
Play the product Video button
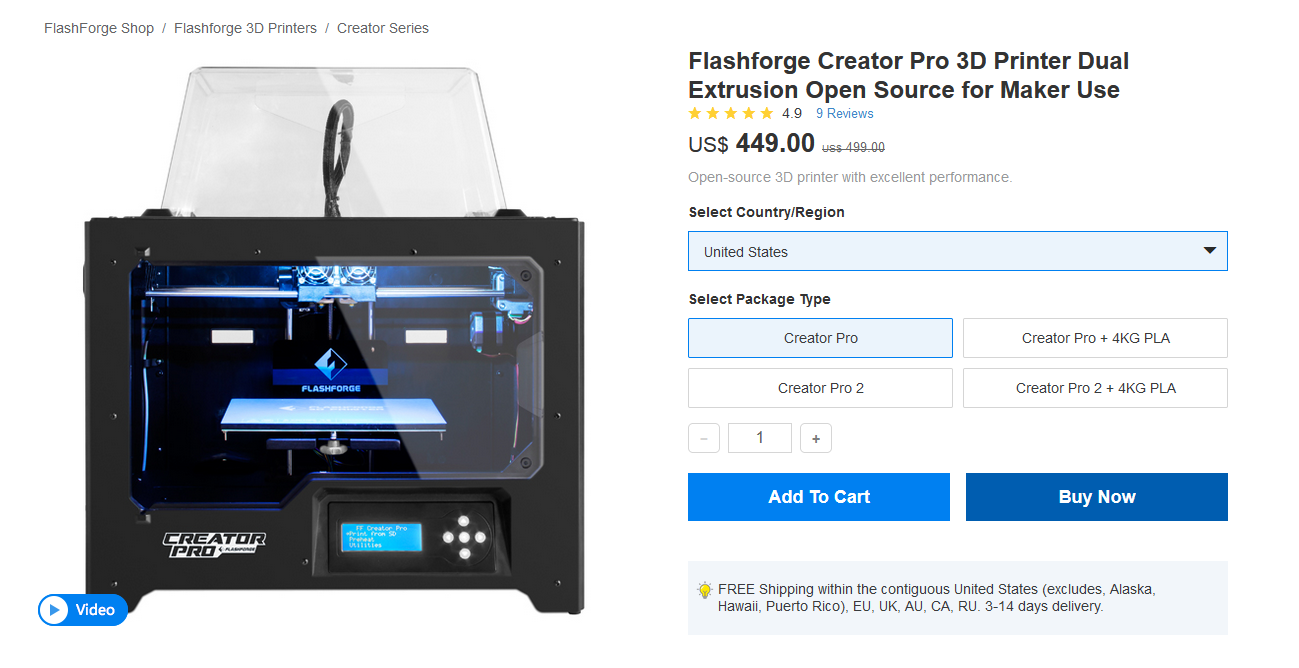pyautogui.click(x=83, y=609)
